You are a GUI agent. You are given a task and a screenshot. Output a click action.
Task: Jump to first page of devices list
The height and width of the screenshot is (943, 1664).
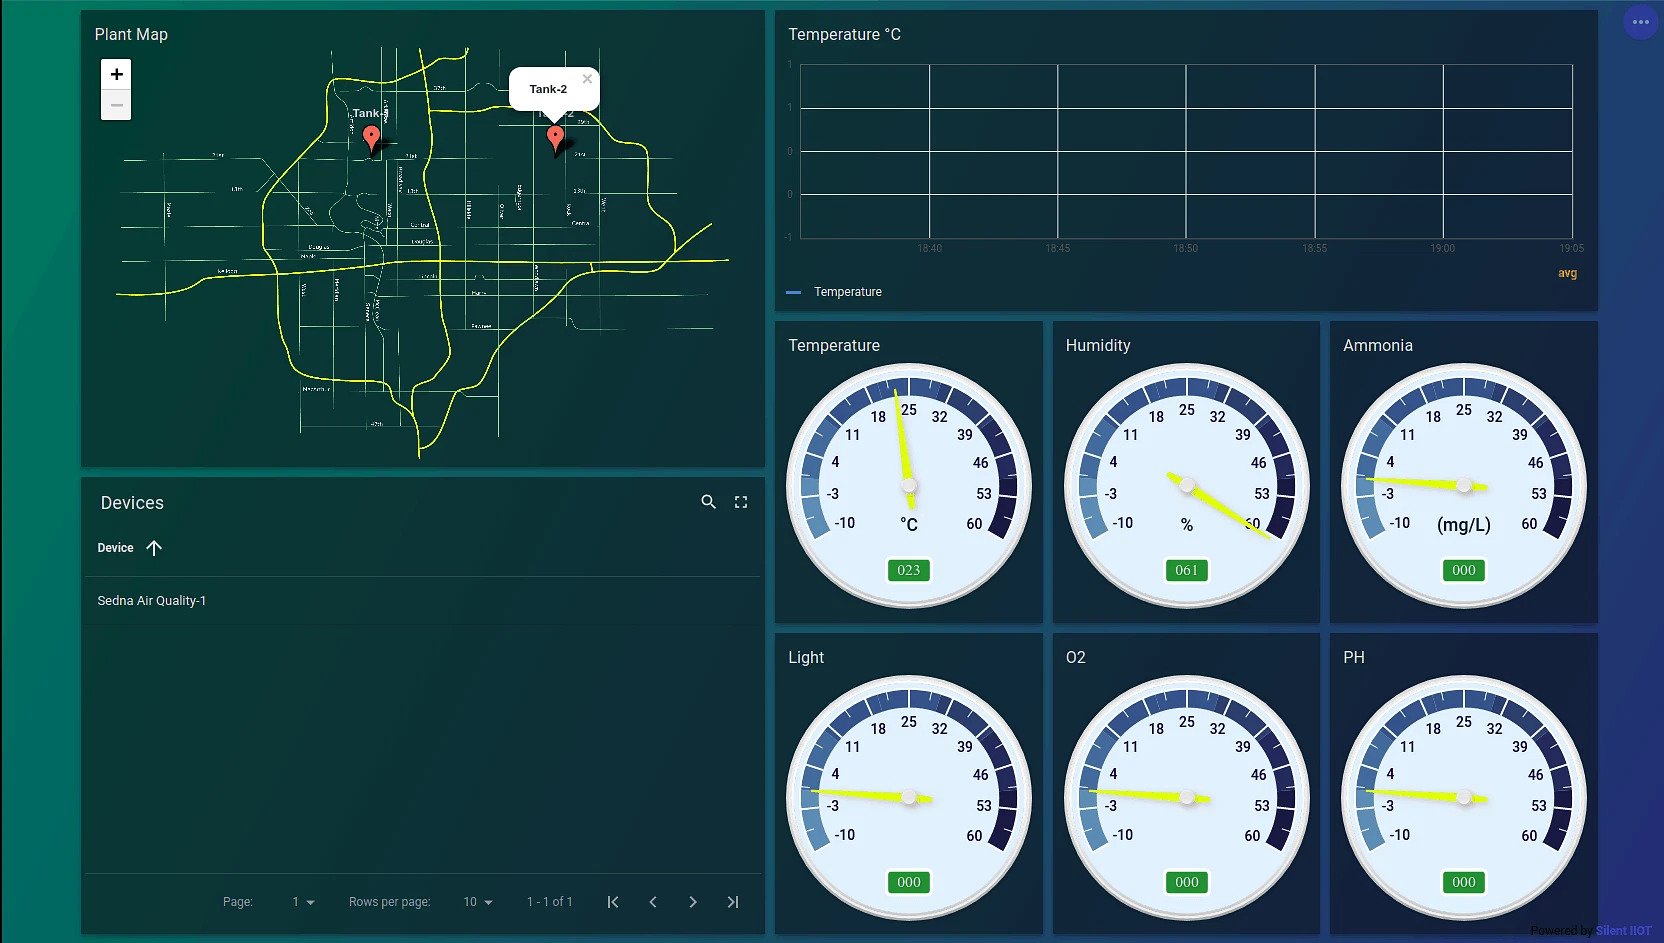click(613, 901)
